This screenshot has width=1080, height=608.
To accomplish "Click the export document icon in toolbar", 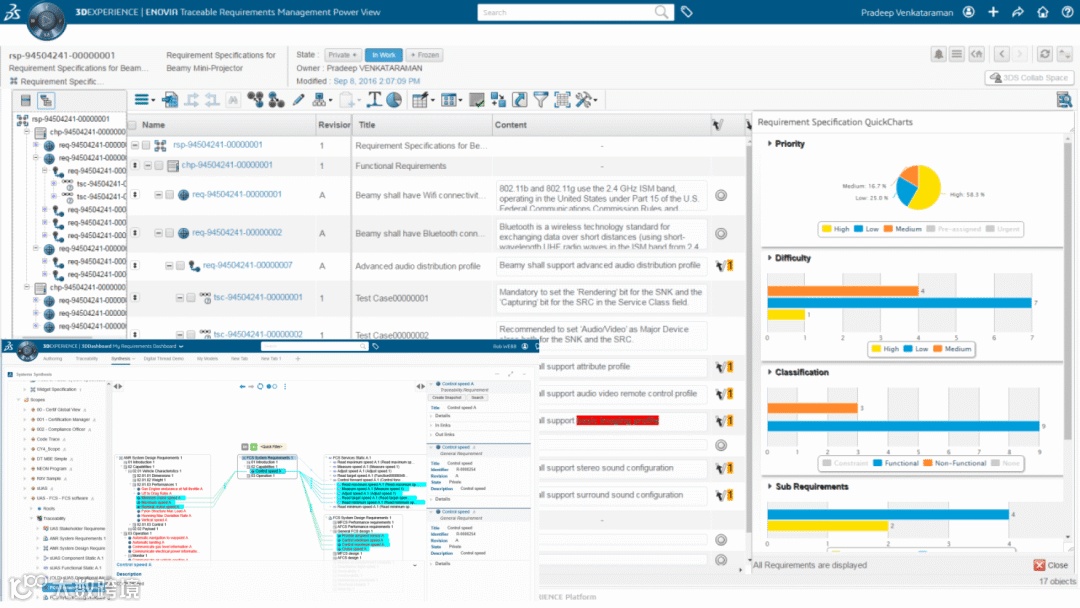I will [169, 100].
